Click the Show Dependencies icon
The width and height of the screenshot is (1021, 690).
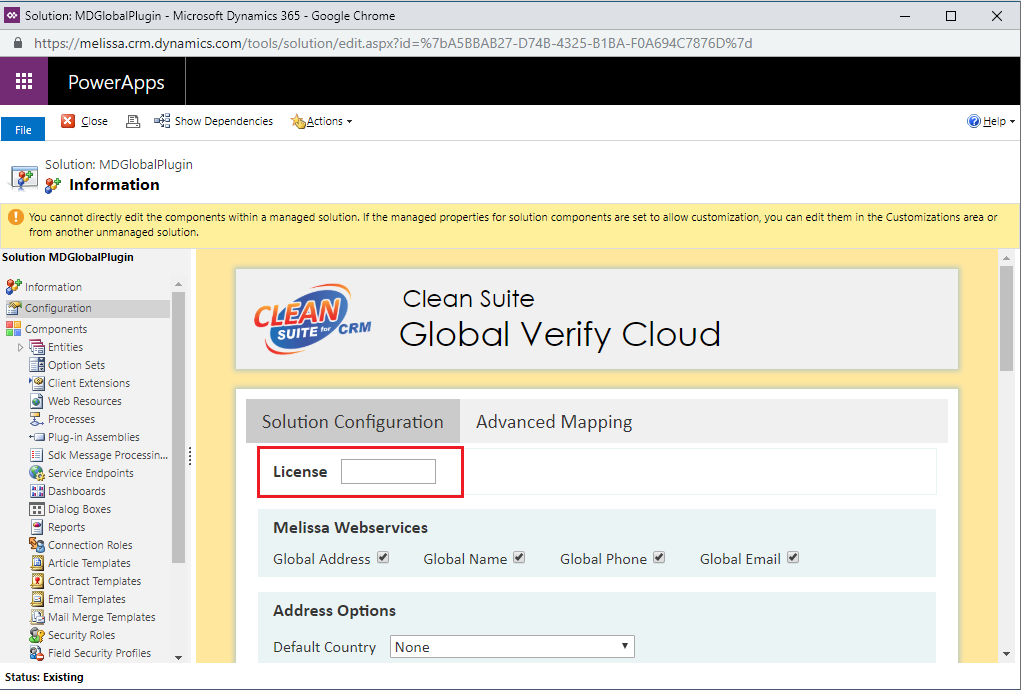(161, 121)
